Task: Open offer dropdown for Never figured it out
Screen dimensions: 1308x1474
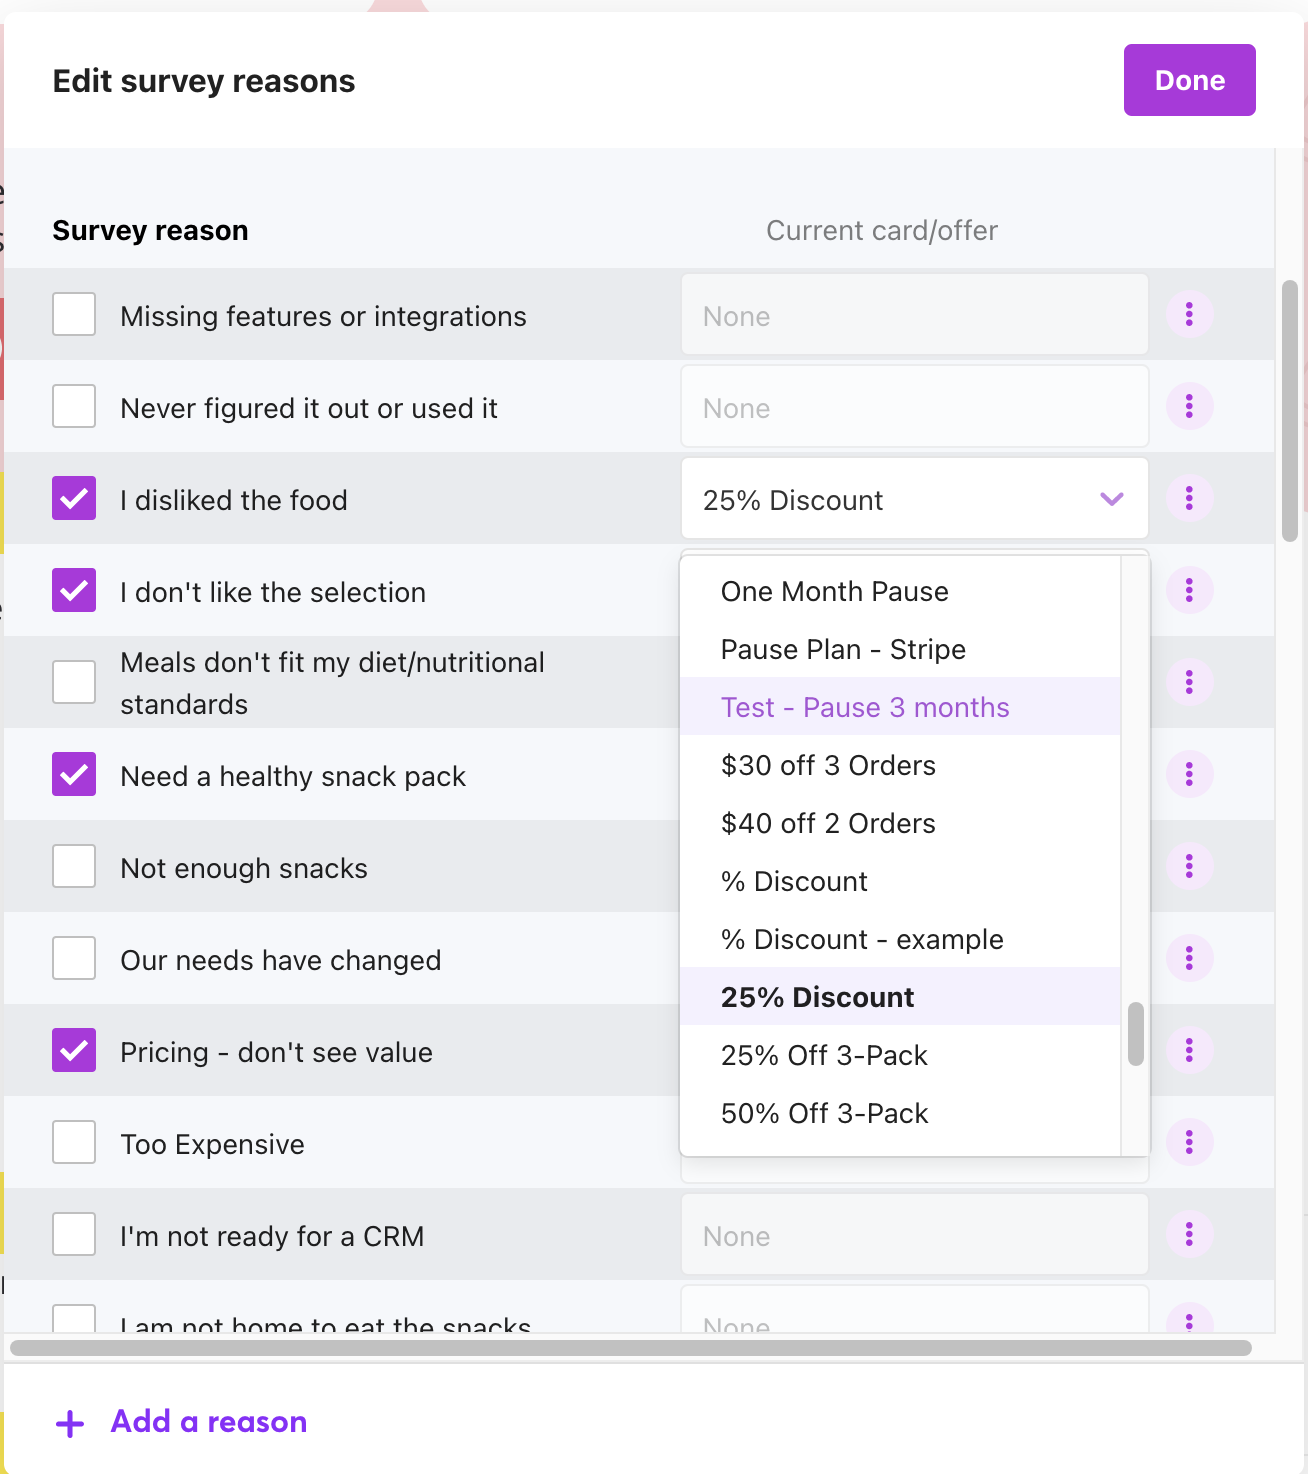Action: 914,407
